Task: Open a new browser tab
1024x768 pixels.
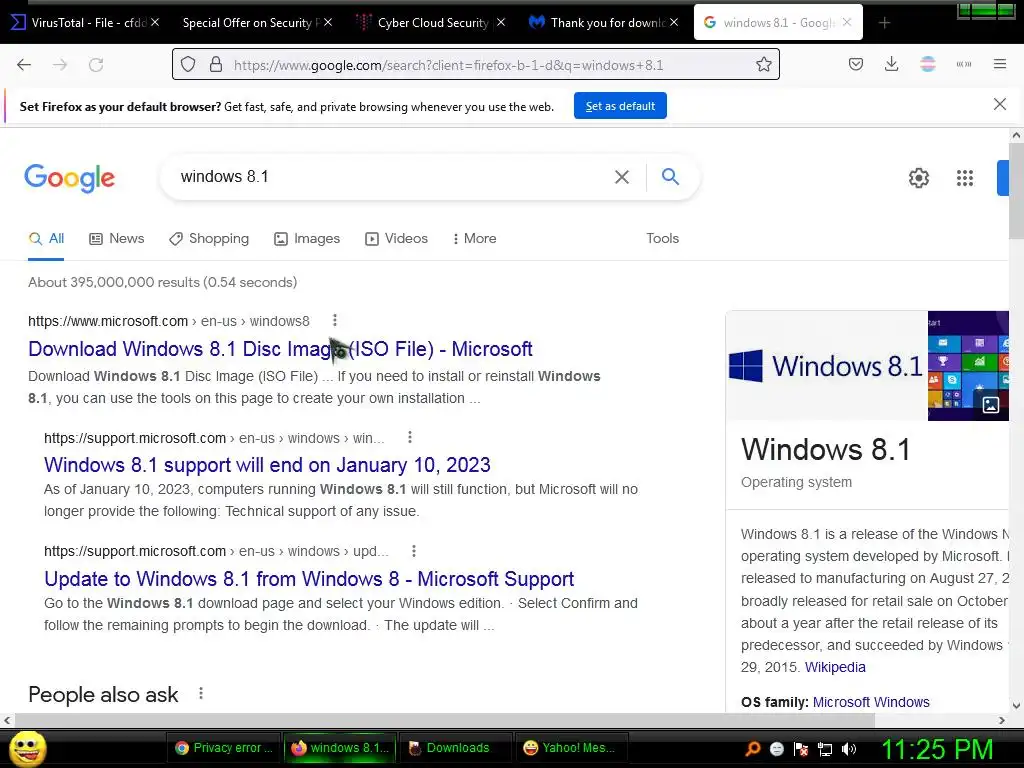Action: [884, 23]
